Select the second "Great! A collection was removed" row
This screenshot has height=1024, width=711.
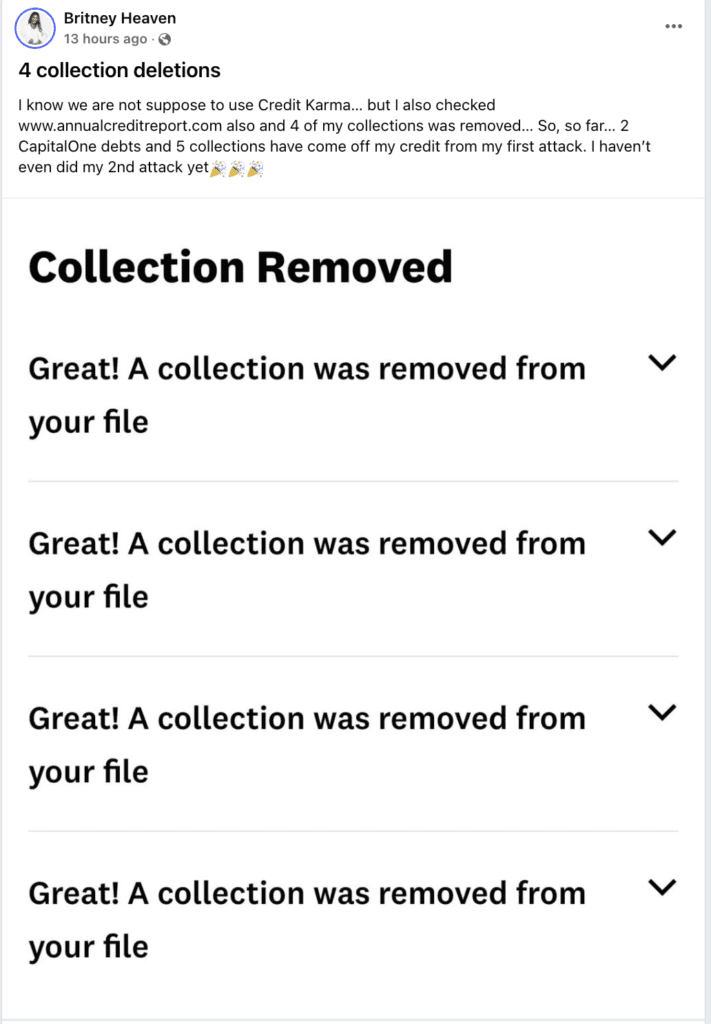click(x=307, y=570)
